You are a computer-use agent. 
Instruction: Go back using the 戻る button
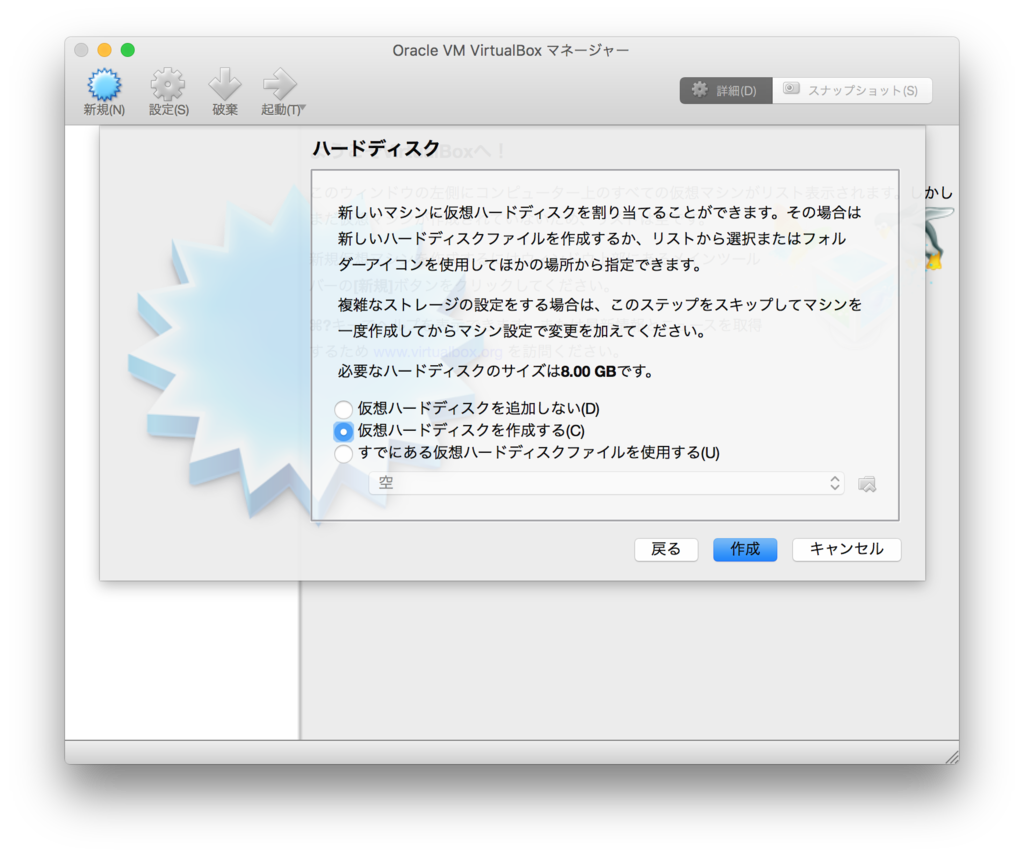pyautogui.click(x=666, y=549)
